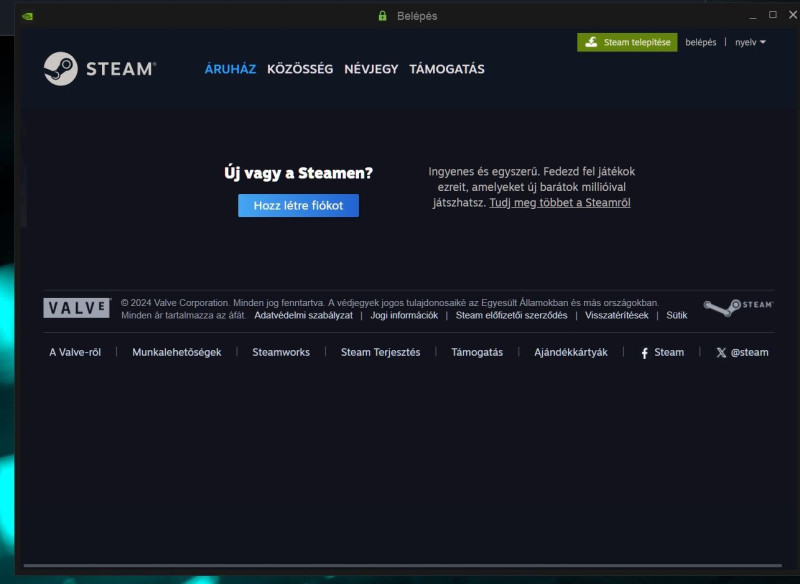Open the KÖZÖSSÉG community tab

[300, 69]
